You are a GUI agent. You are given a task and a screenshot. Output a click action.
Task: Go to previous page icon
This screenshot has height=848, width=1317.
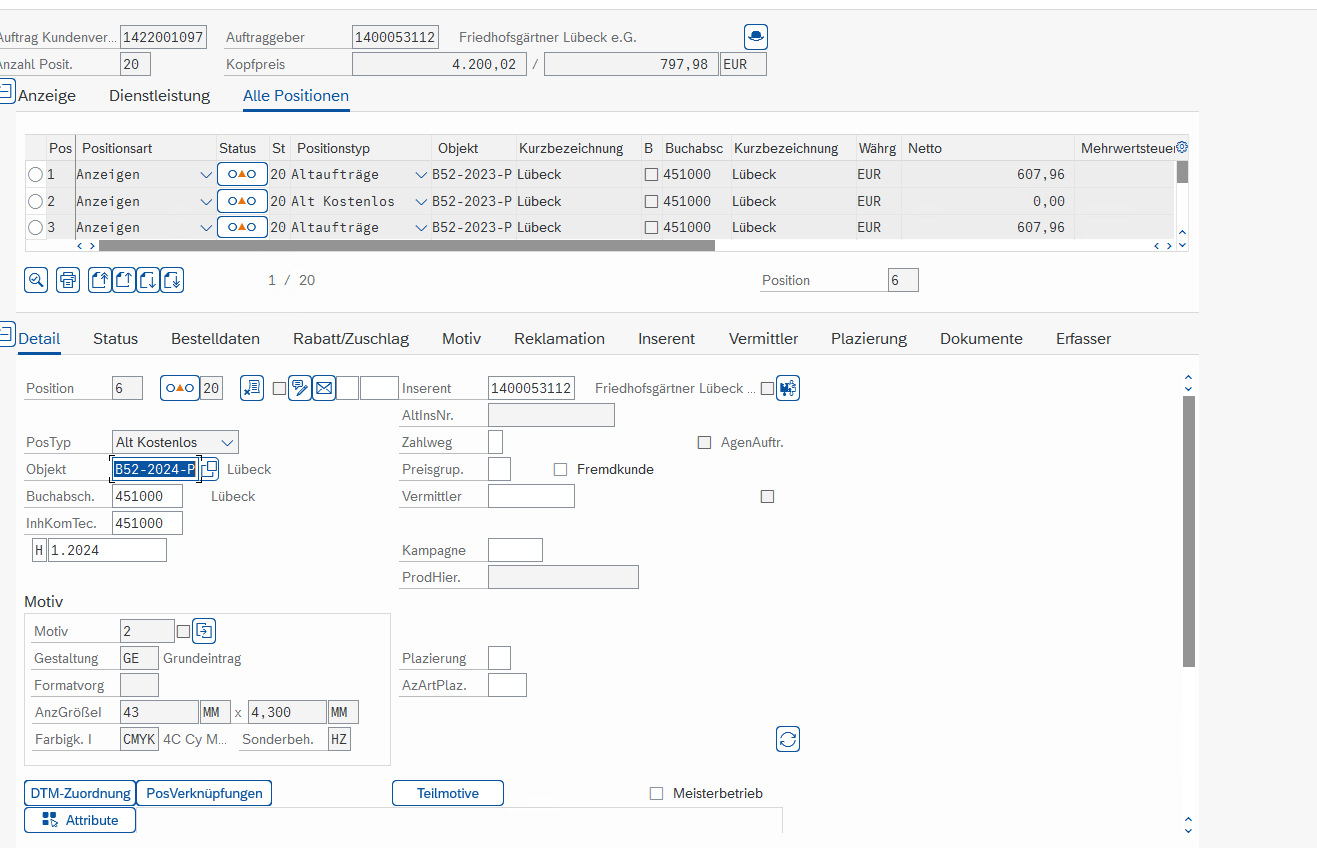pos(124,280)
